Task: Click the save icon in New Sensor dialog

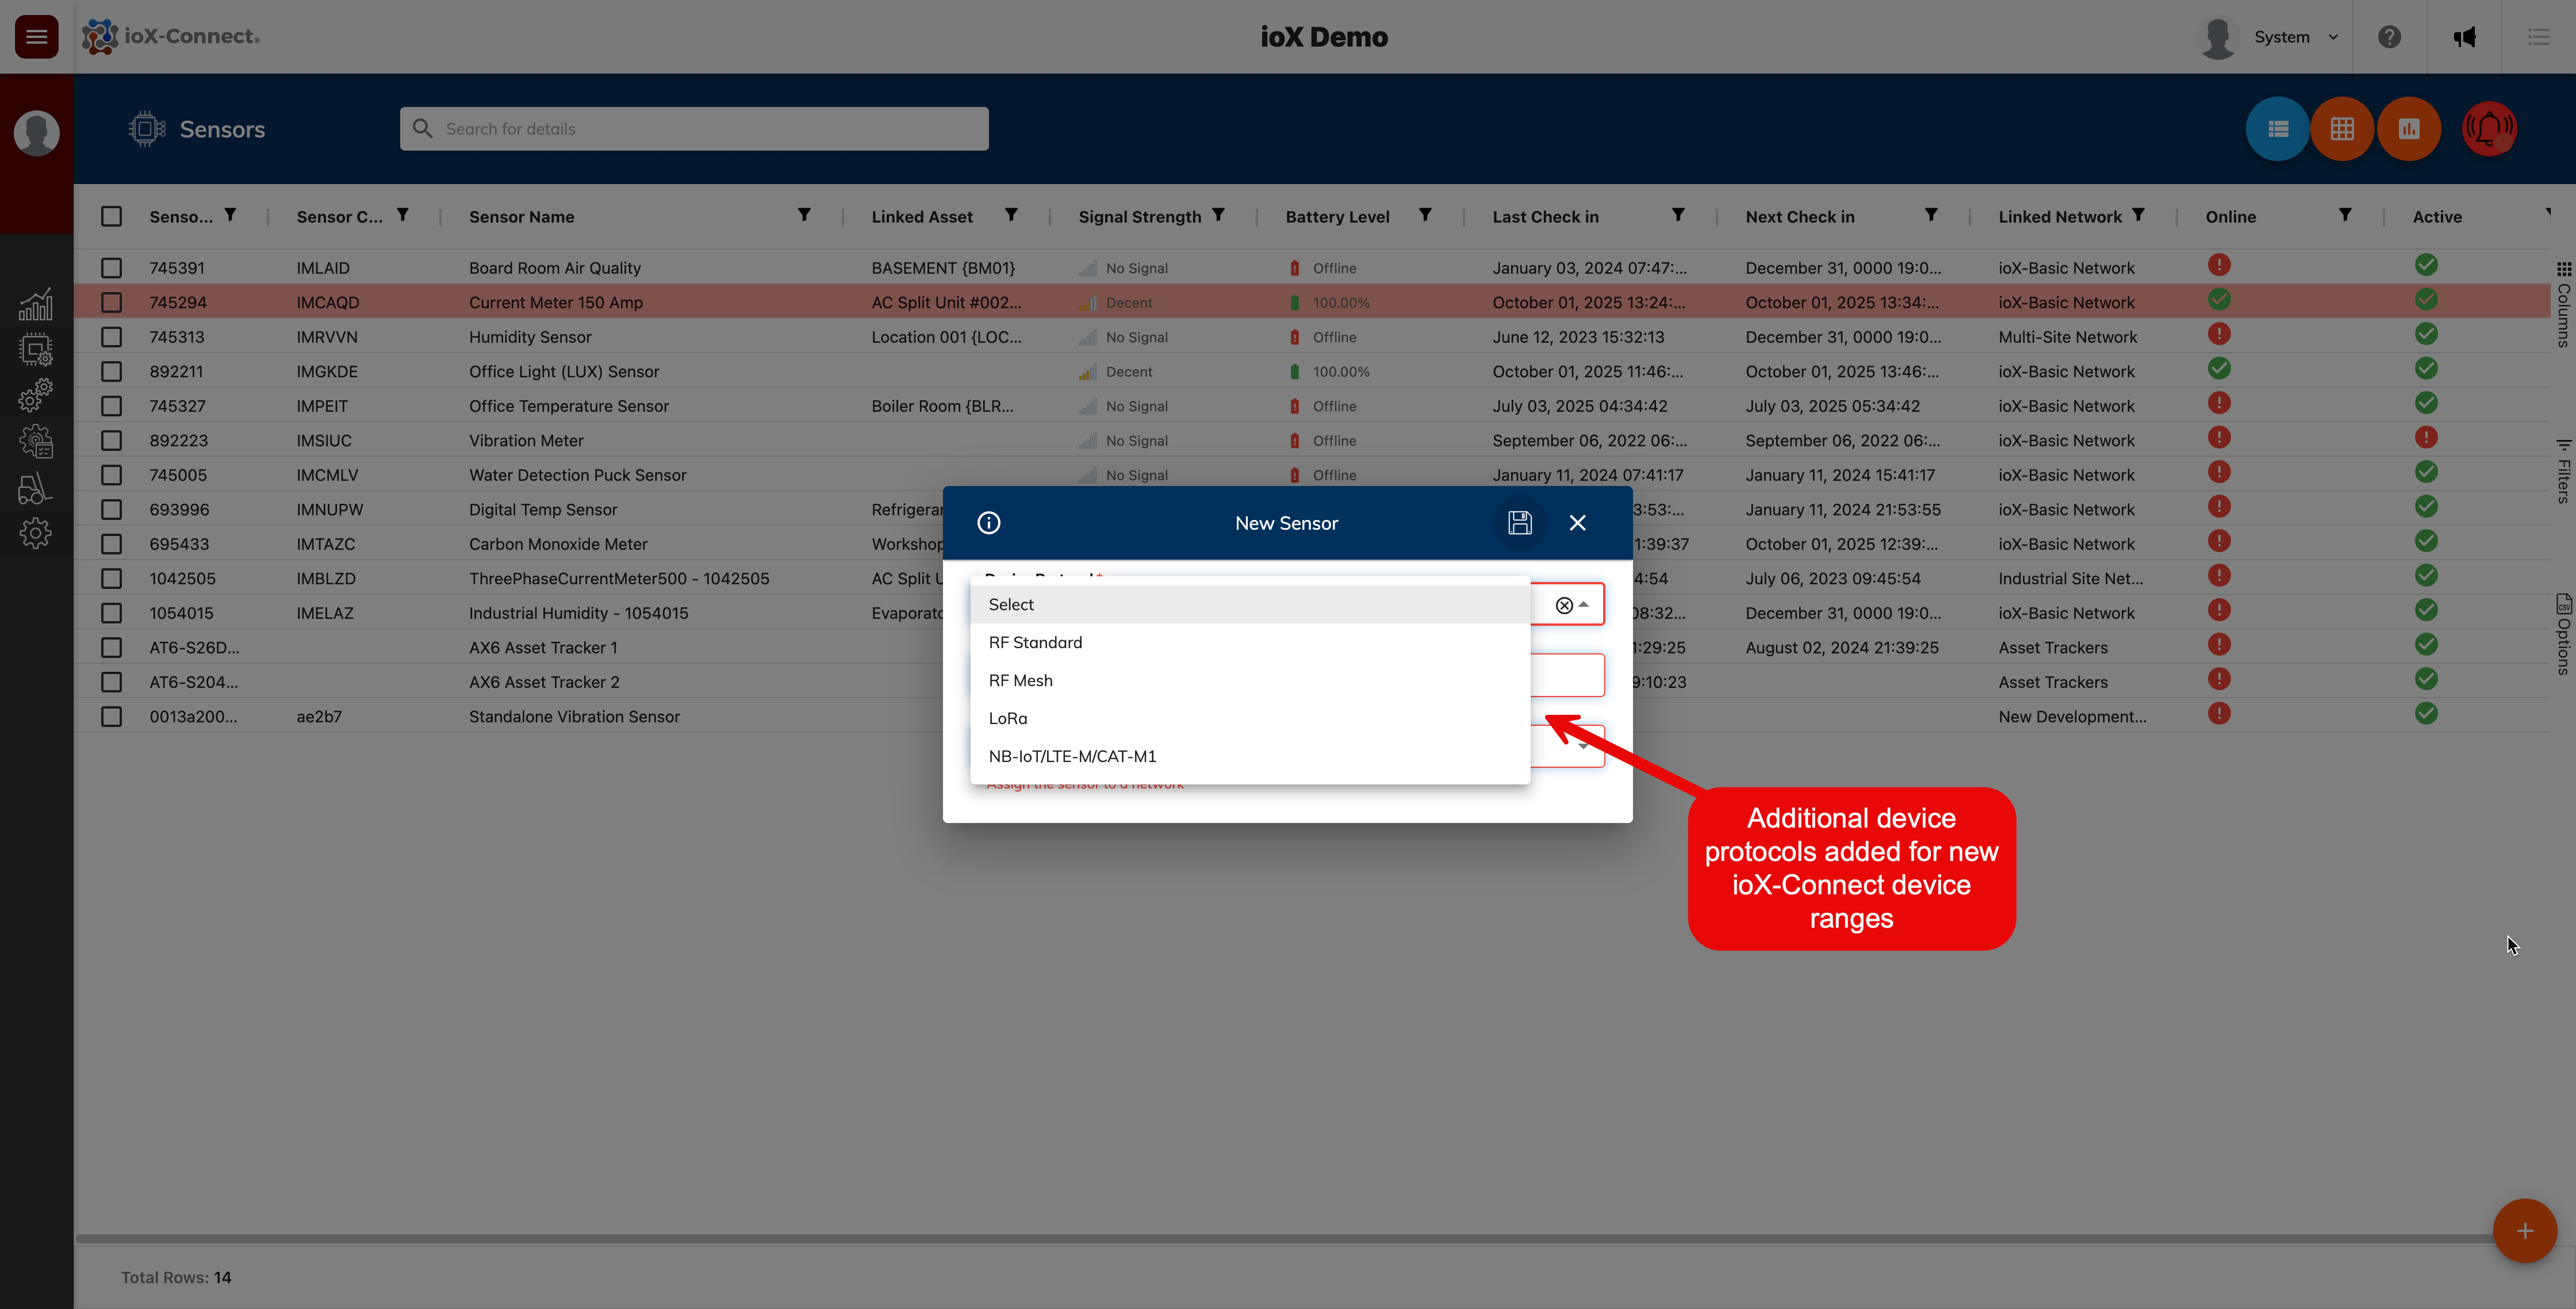Action: (x=1519, y=522)
